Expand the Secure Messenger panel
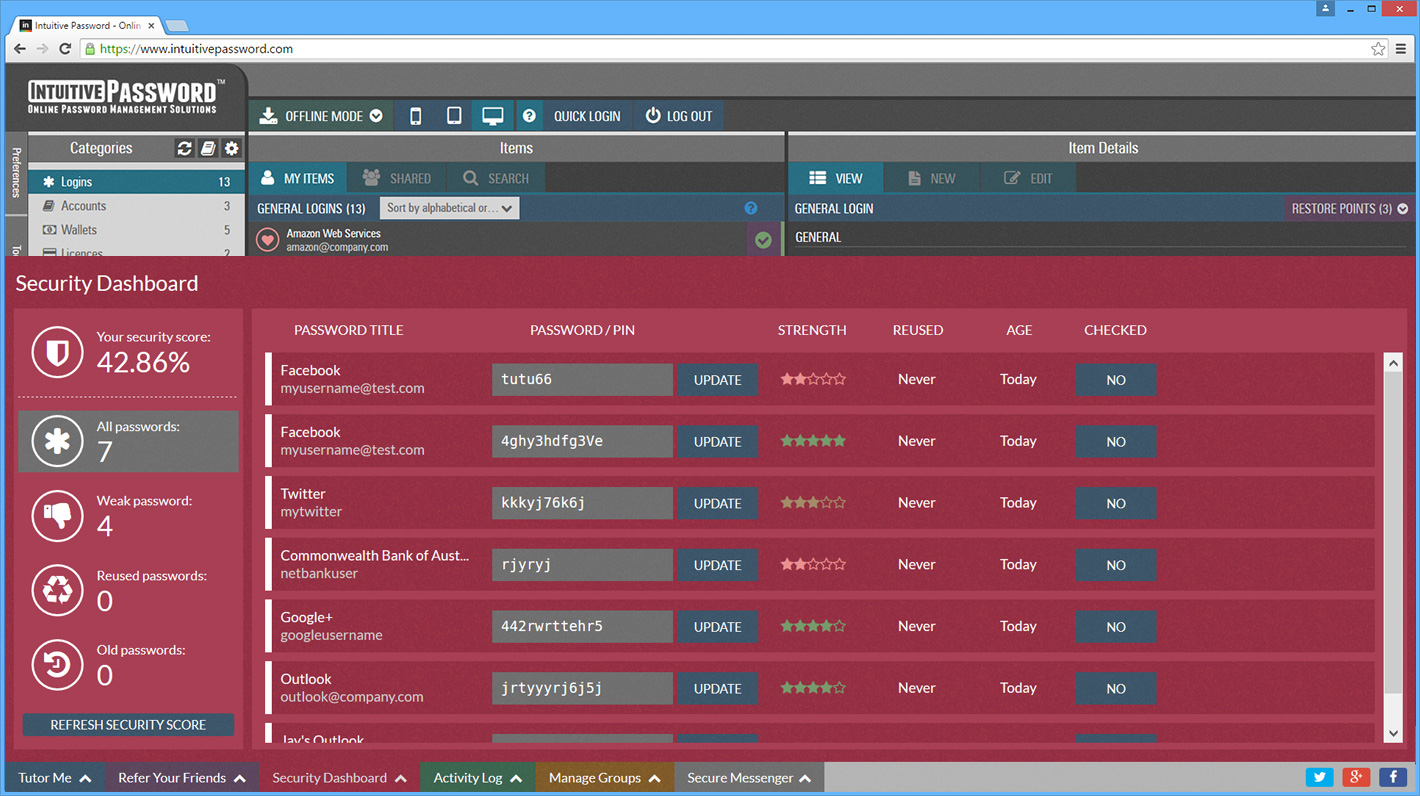1420x796 pixels. [x=749, y=778]
